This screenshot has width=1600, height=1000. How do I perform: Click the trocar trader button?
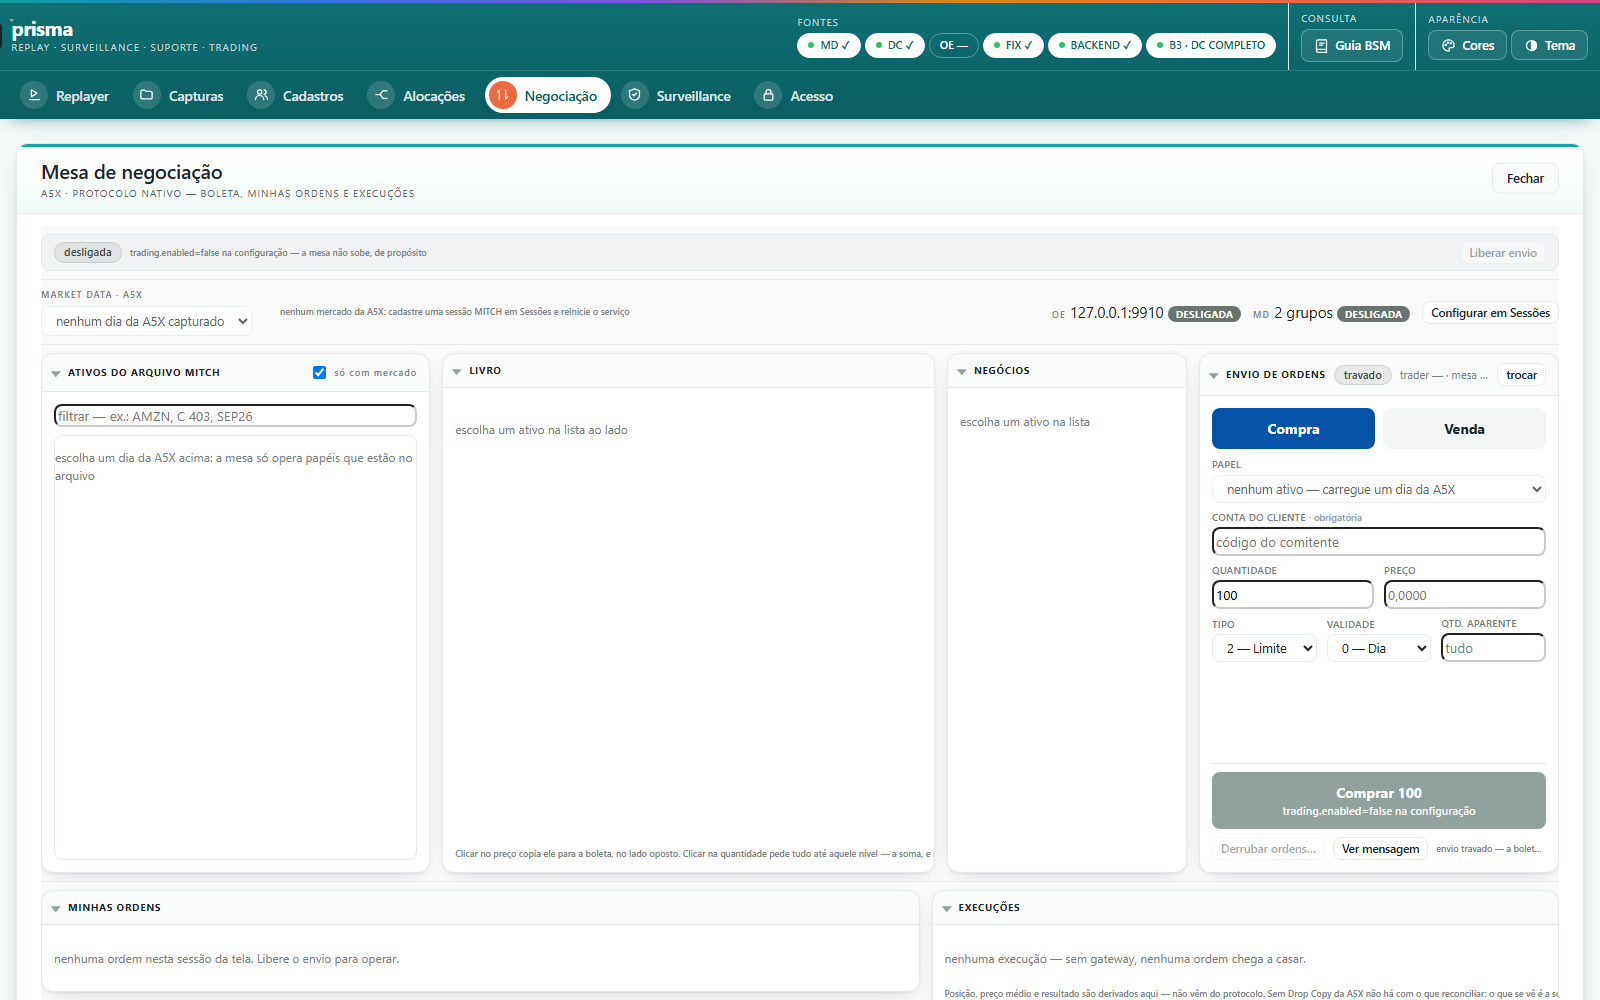pos(1521,375)
